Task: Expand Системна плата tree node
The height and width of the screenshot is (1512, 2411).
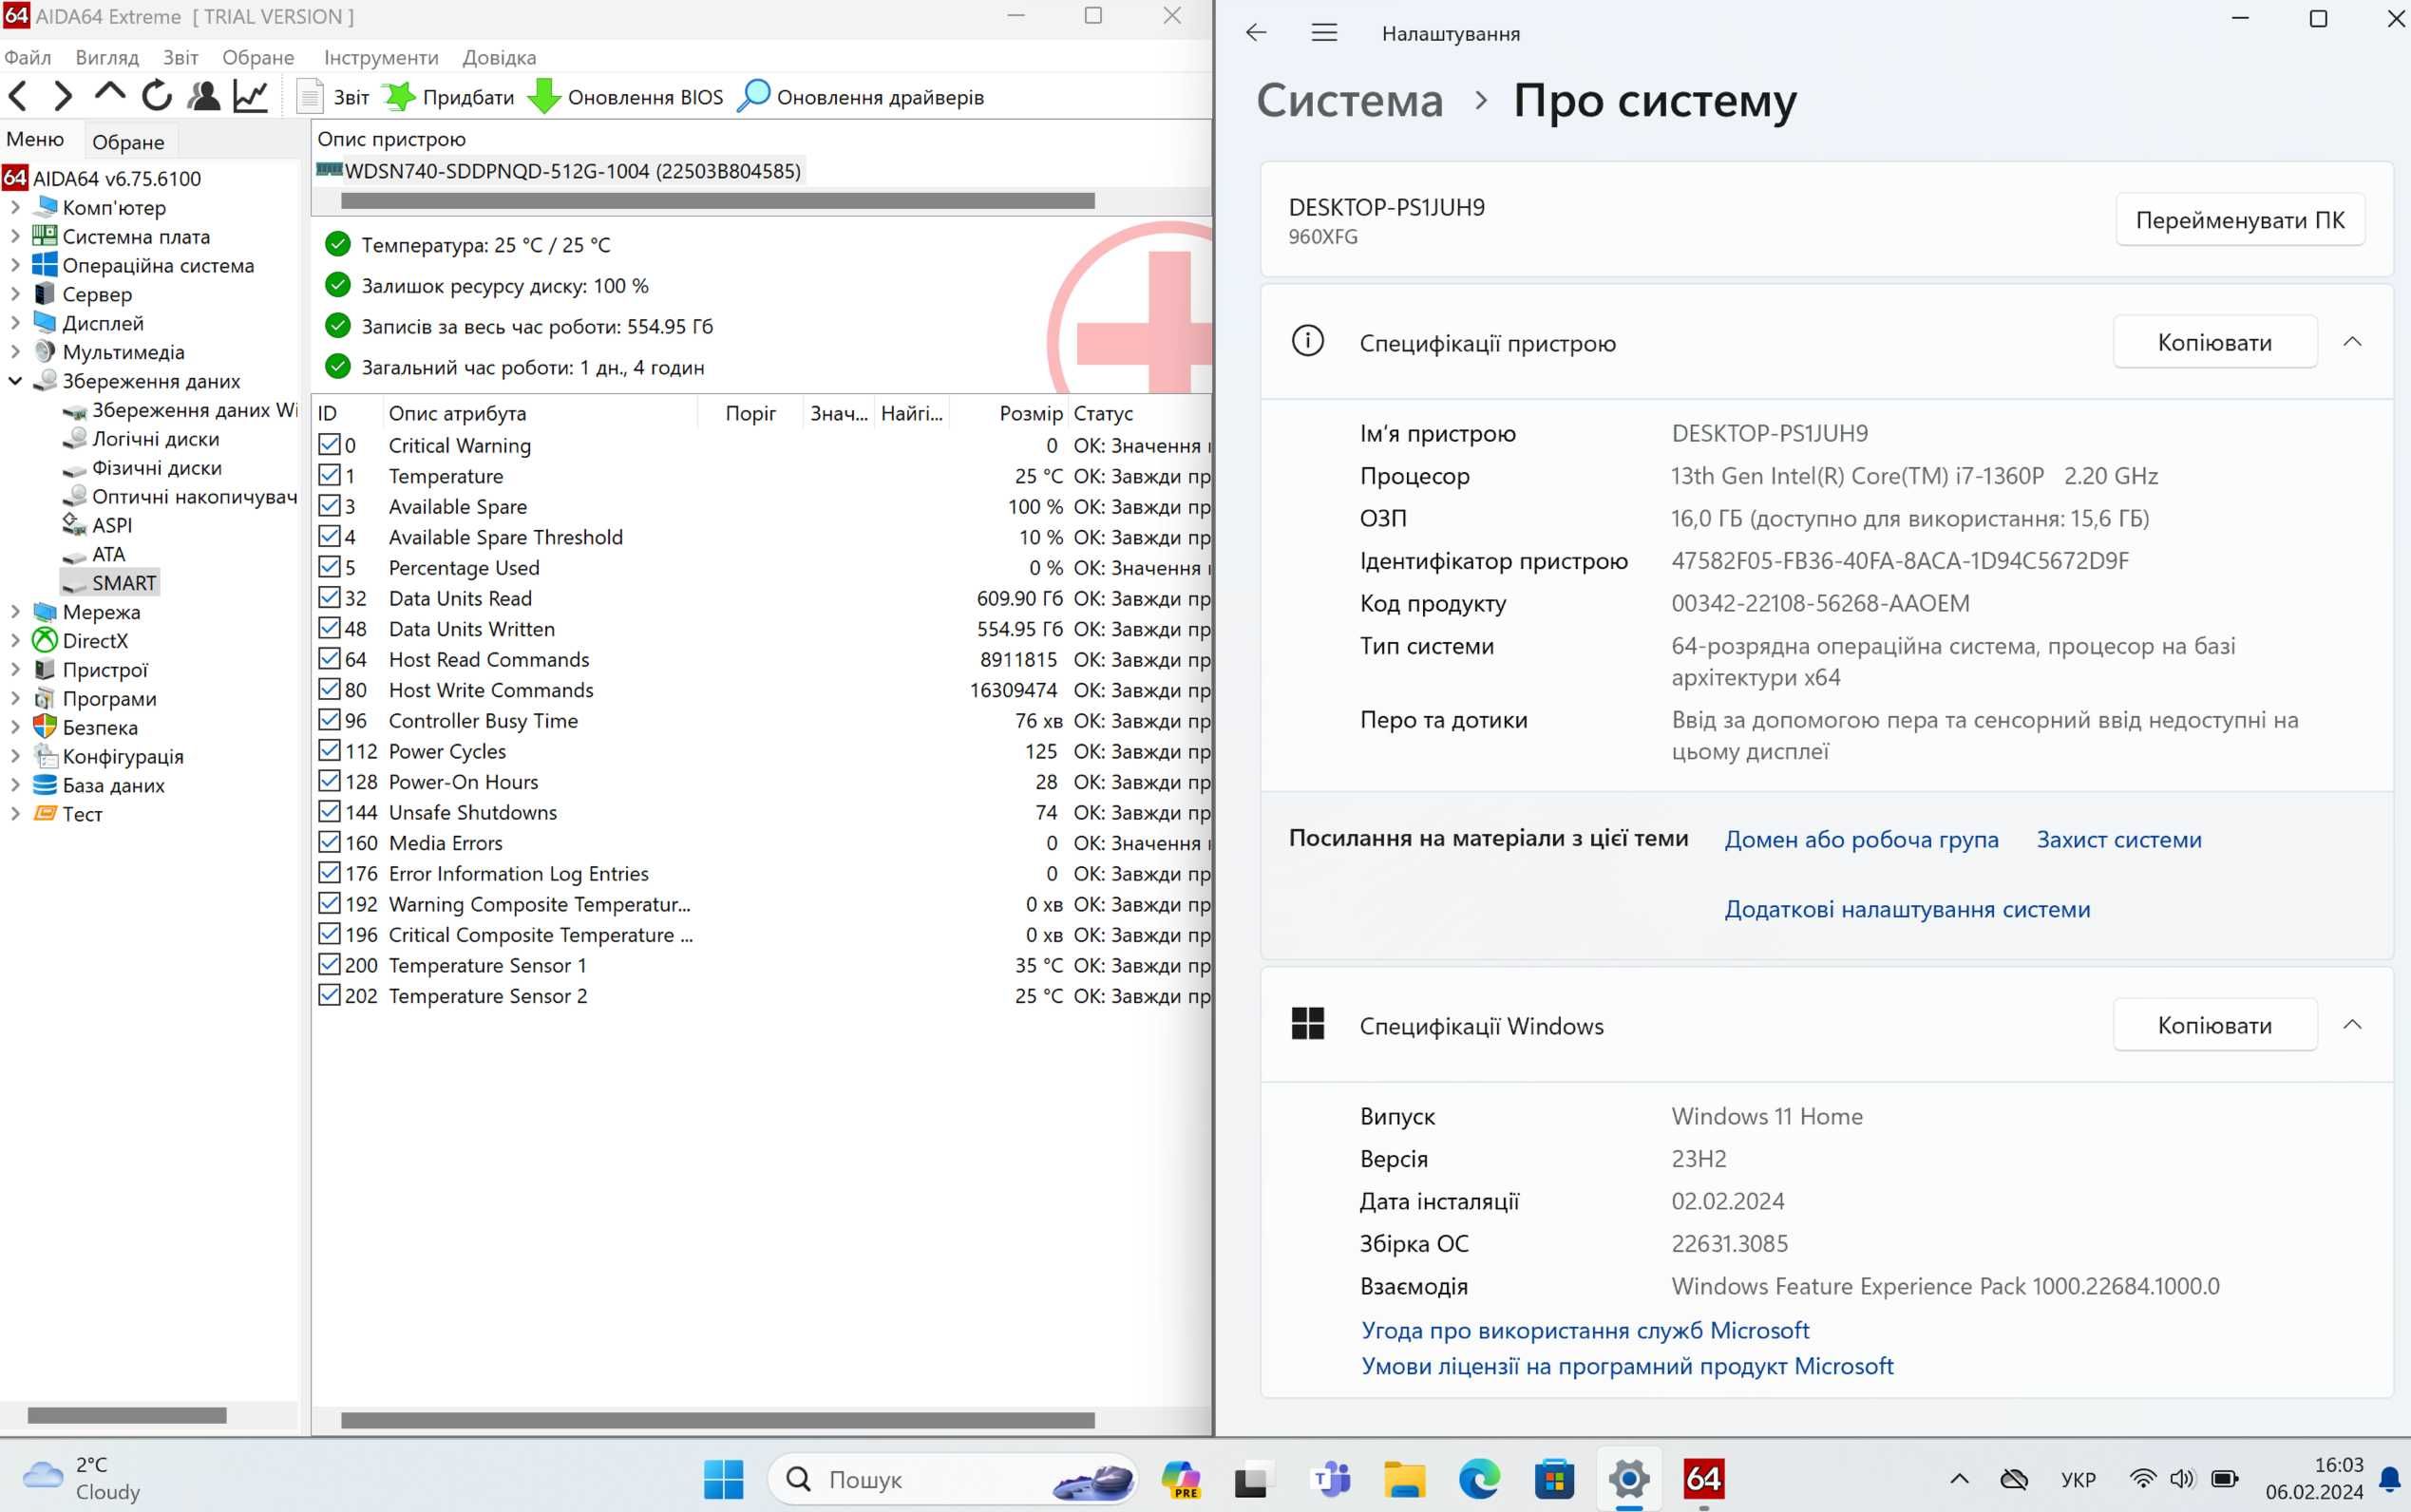Action: click(x=15, y=237)
